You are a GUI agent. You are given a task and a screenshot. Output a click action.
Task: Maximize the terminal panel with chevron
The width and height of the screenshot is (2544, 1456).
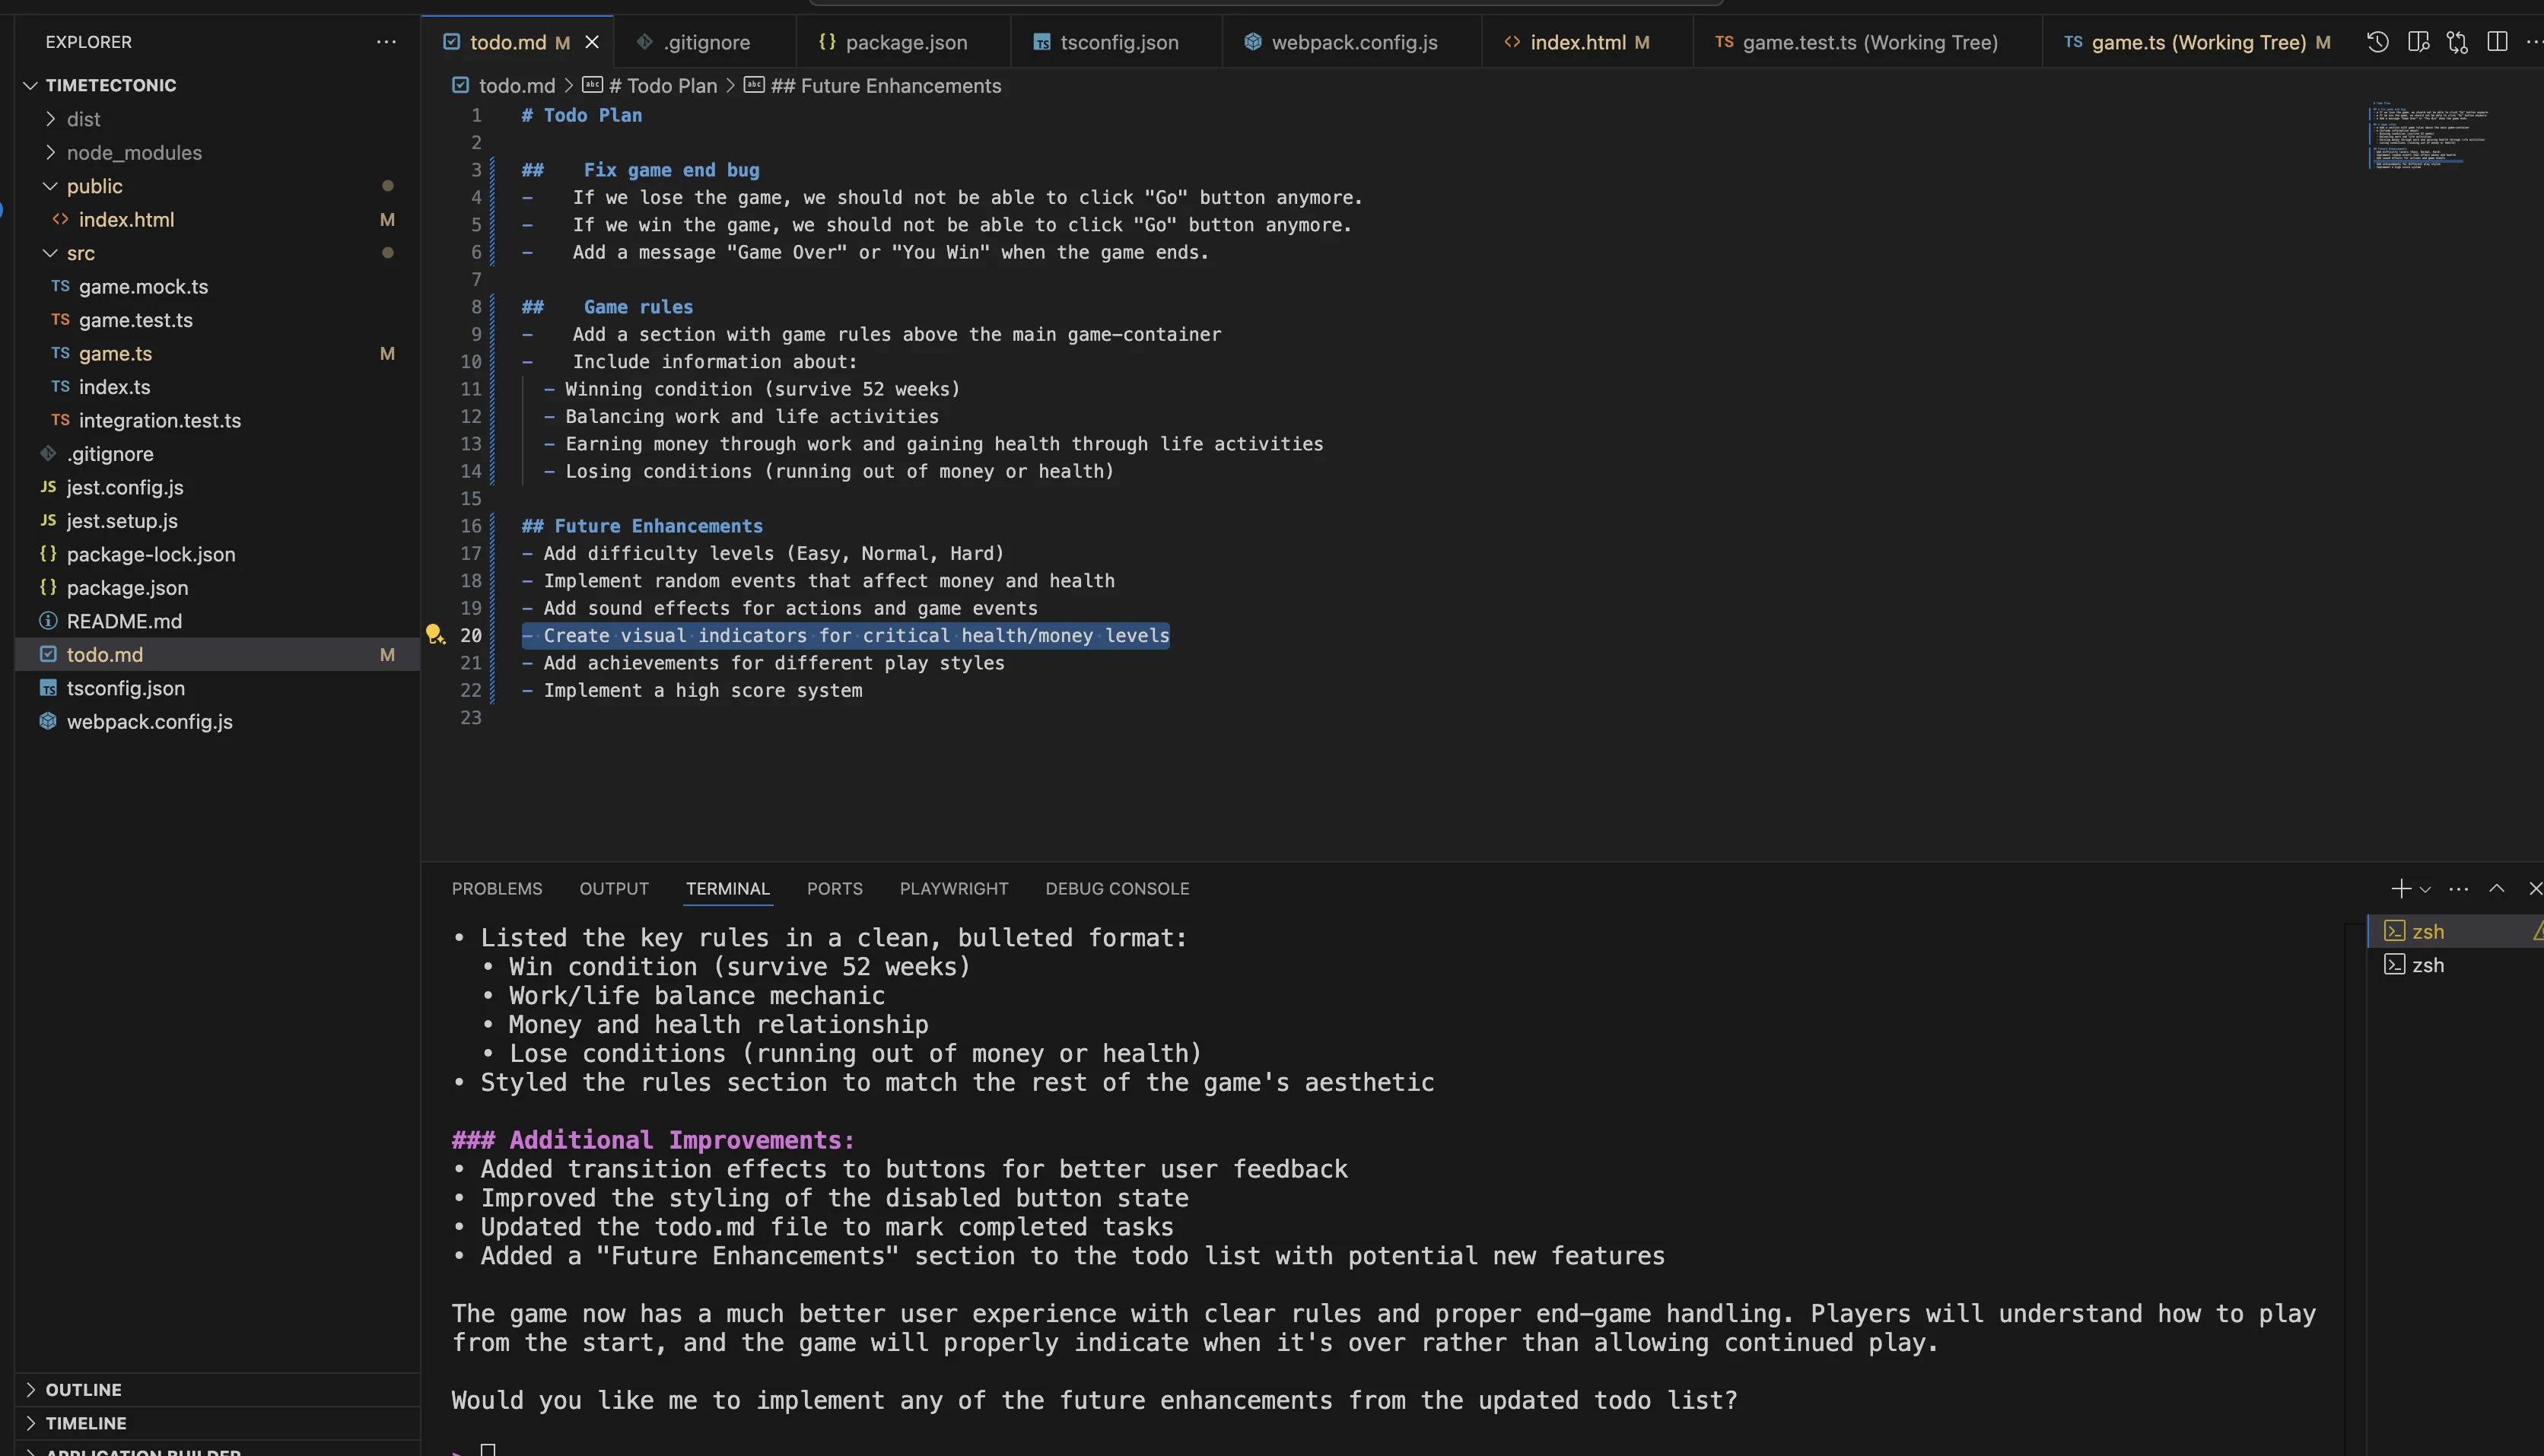2496,888
